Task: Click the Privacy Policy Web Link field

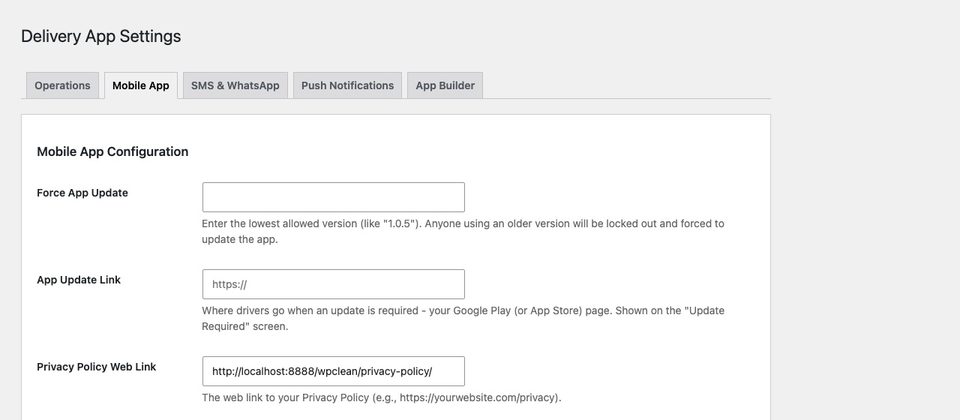Action: [x=333, y=371]
